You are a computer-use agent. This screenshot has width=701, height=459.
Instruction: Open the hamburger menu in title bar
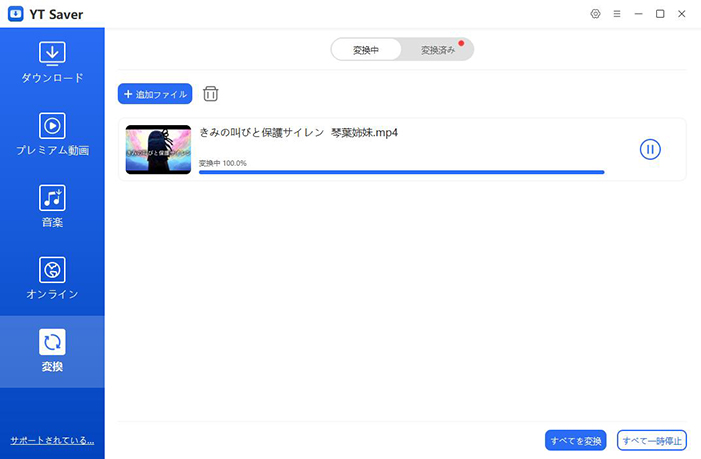[x=617, y=14]
